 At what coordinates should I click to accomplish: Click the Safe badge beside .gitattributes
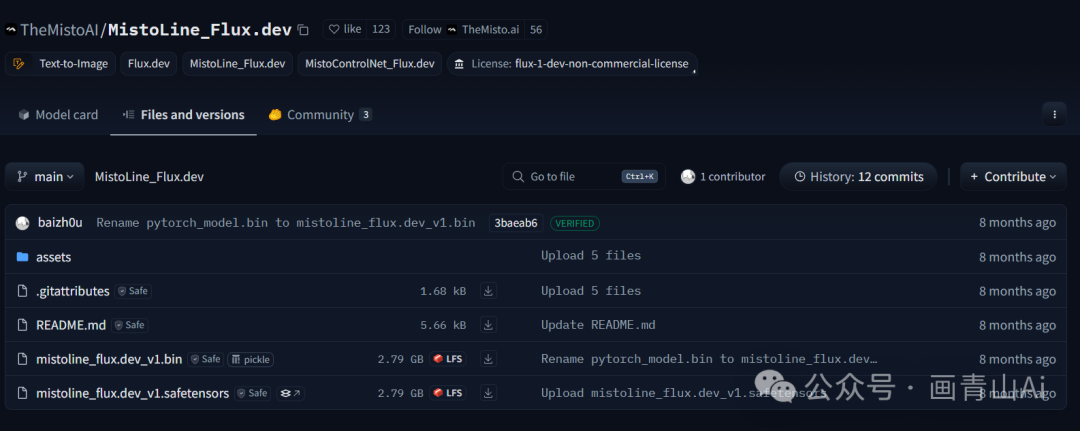tap(134, 291)
